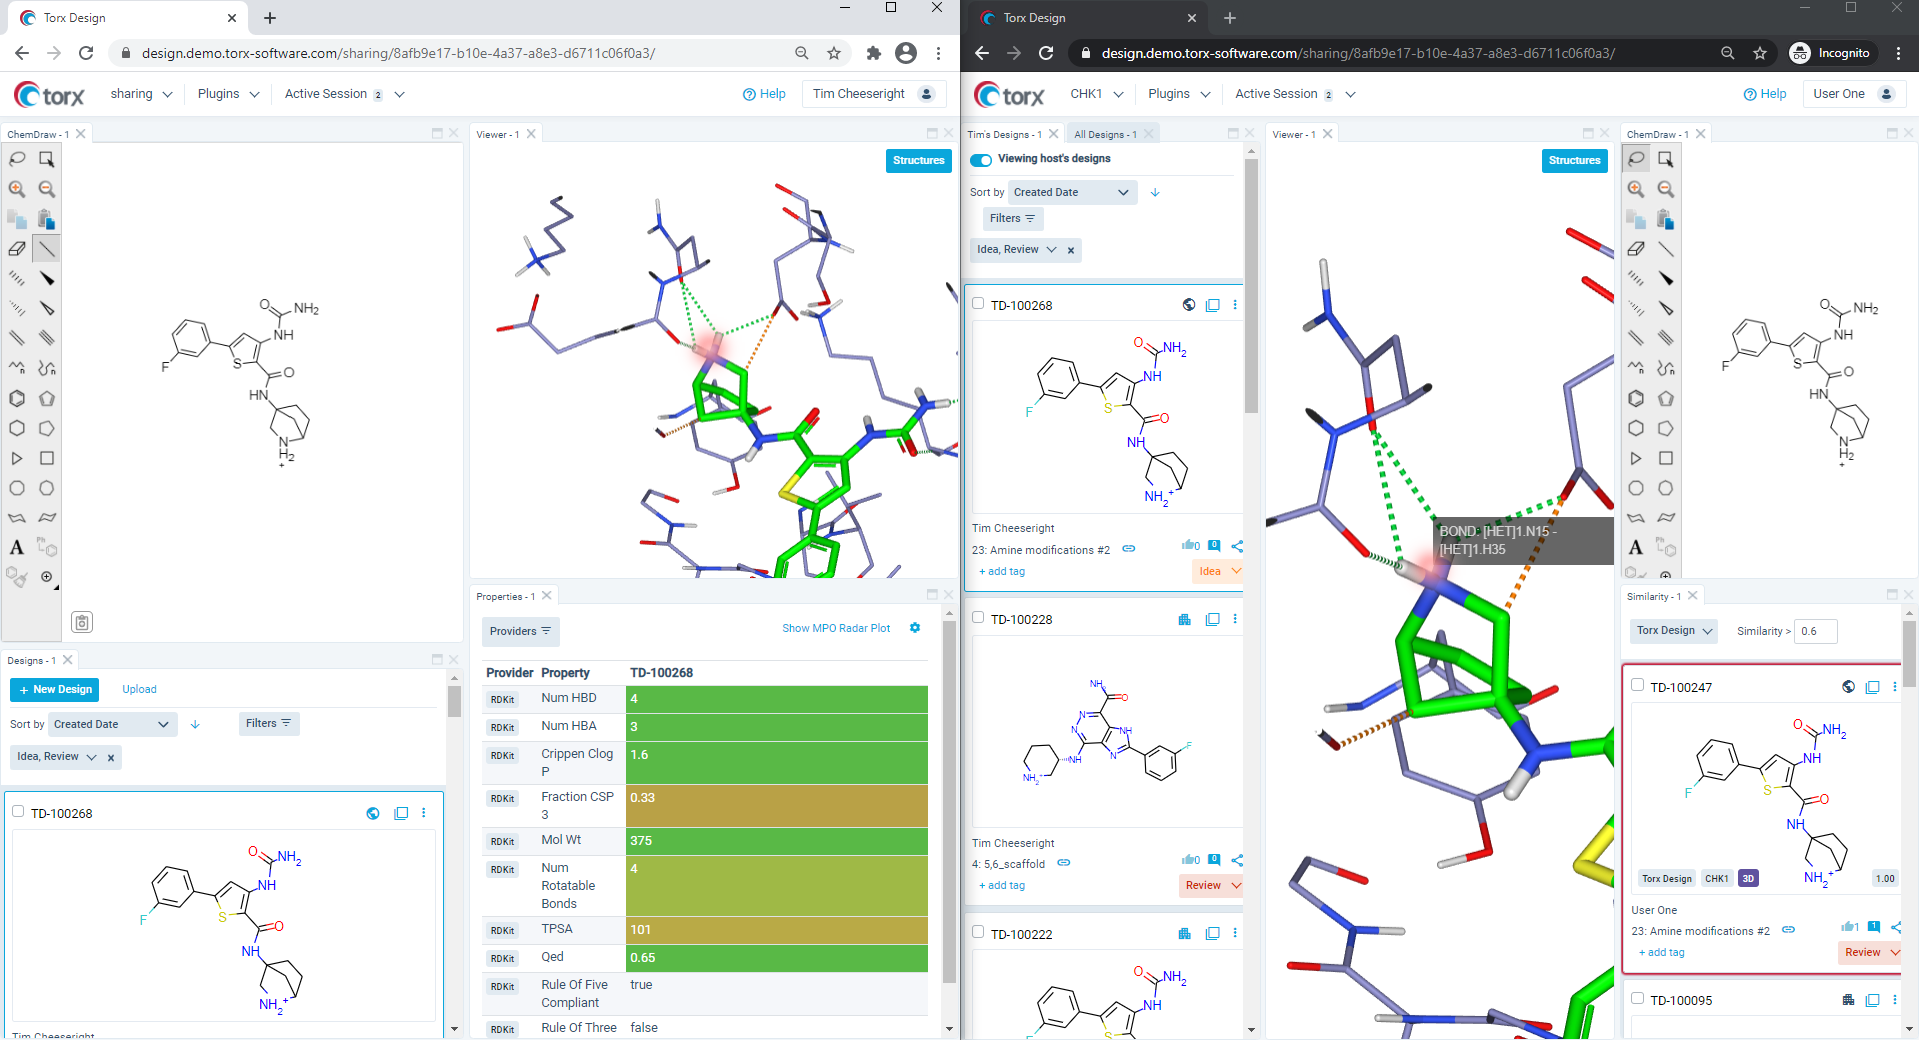Check the TD-100268 checkbox in Tim's Designs panel
The height and width of the screenshot is (1040, 1919).
pos(978,304)
